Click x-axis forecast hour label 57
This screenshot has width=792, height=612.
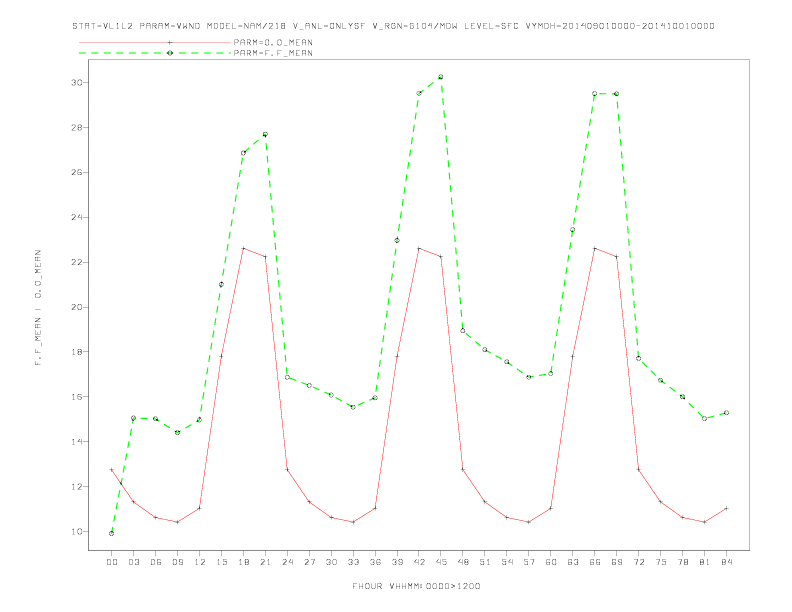click(529, 562)
